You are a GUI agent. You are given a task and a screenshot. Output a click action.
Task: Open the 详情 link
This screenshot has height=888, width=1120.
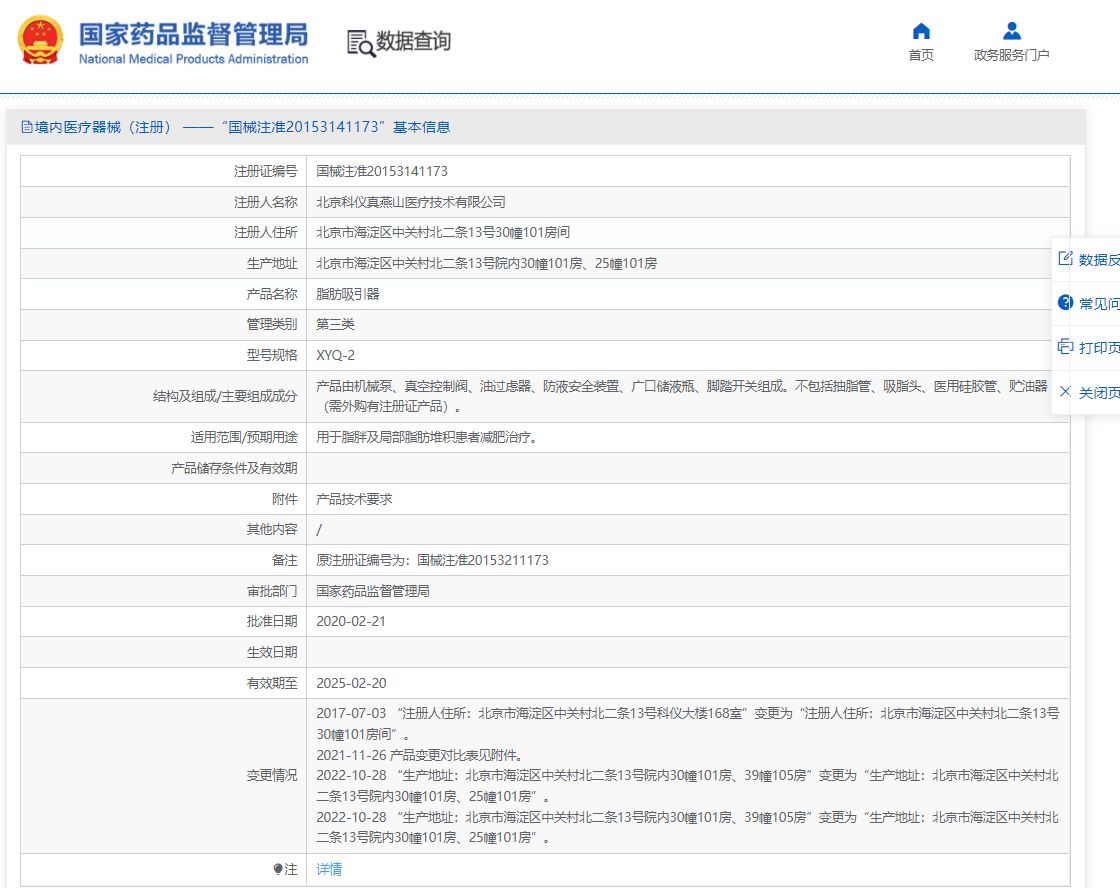click(327, 869)
